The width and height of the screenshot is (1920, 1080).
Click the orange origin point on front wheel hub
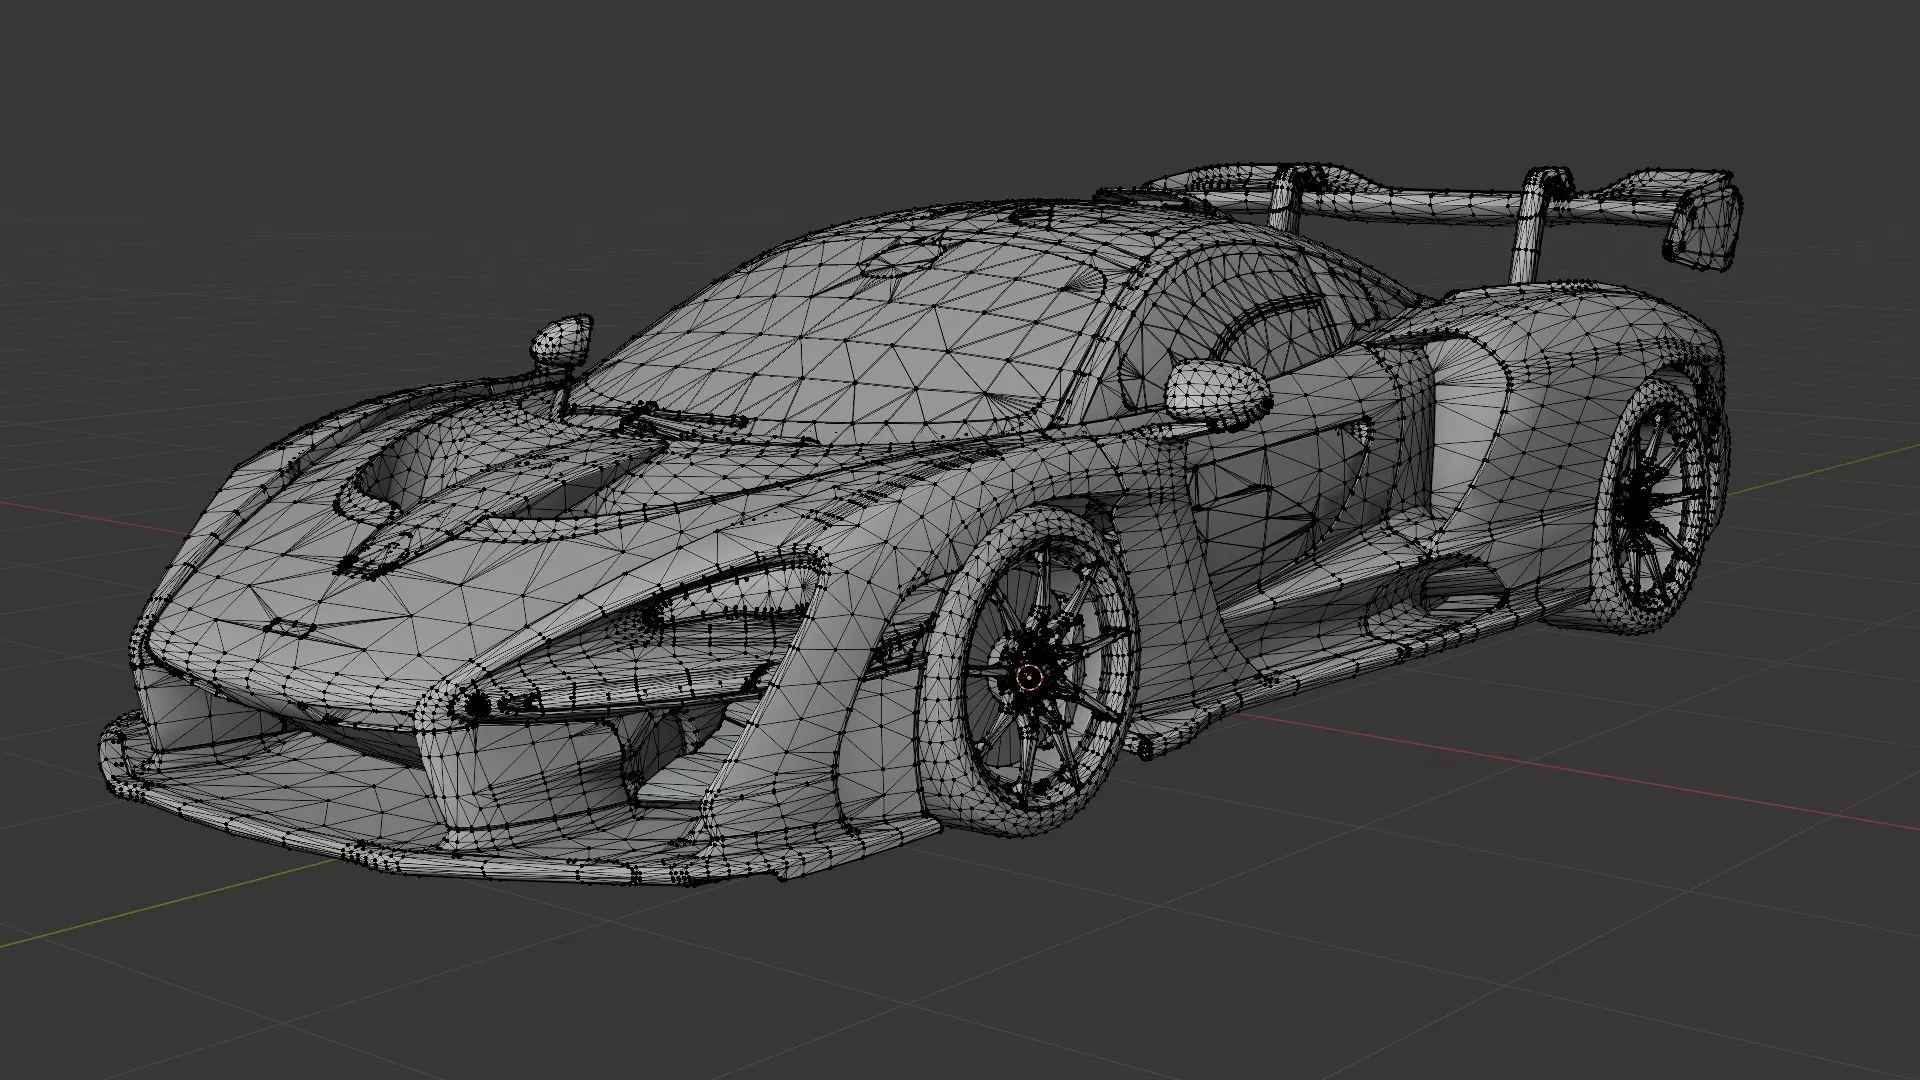click(x=1028, y=679)
